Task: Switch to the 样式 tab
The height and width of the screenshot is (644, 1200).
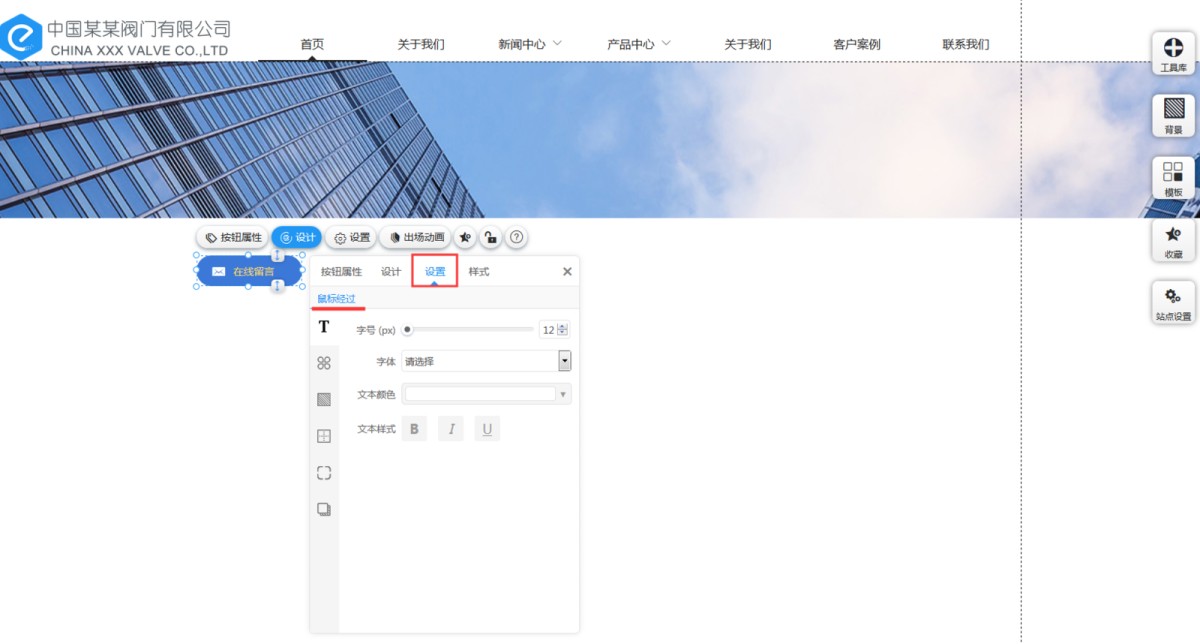Action: [x=479, y=272]
